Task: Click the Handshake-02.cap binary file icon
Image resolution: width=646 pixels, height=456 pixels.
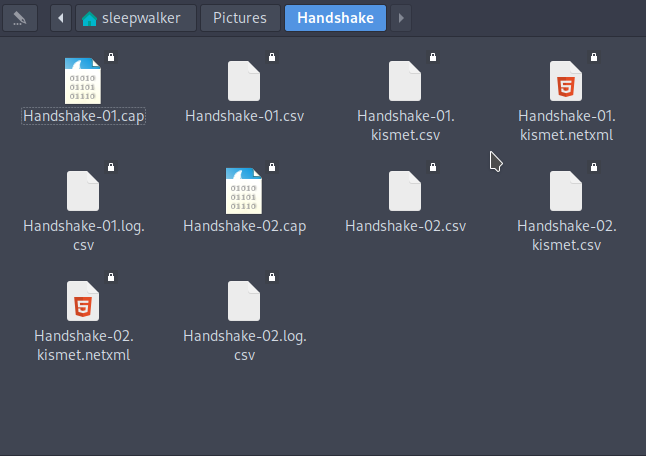Action: [244, 190]
